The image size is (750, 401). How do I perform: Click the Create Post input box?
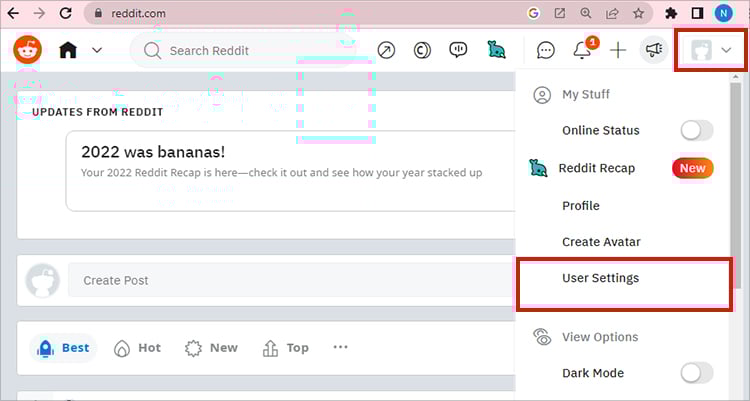(x=290, y=280)
